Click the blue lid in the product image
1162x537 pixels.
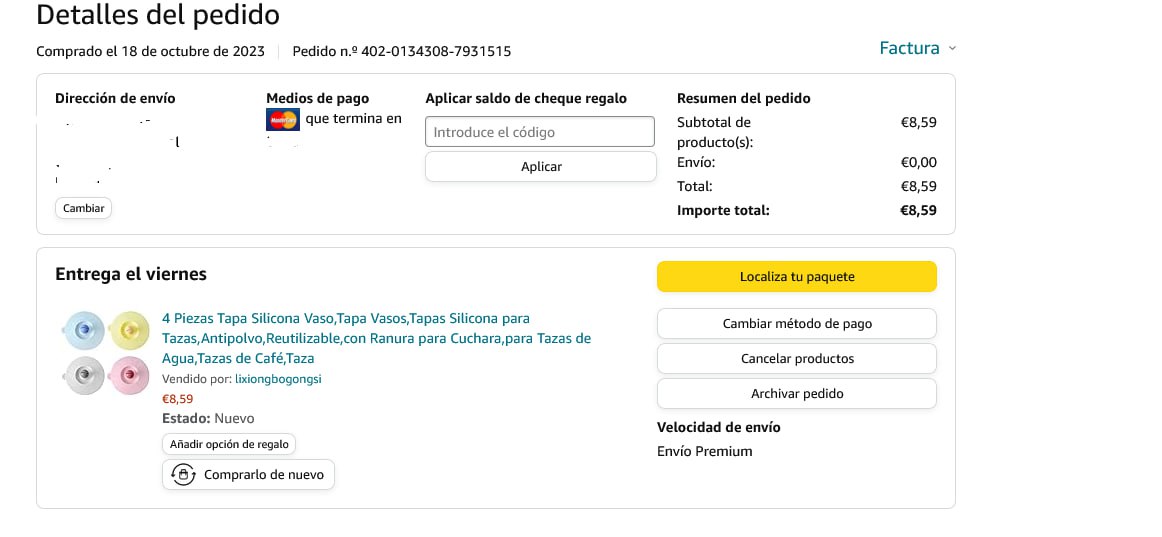tap(84, 328)
